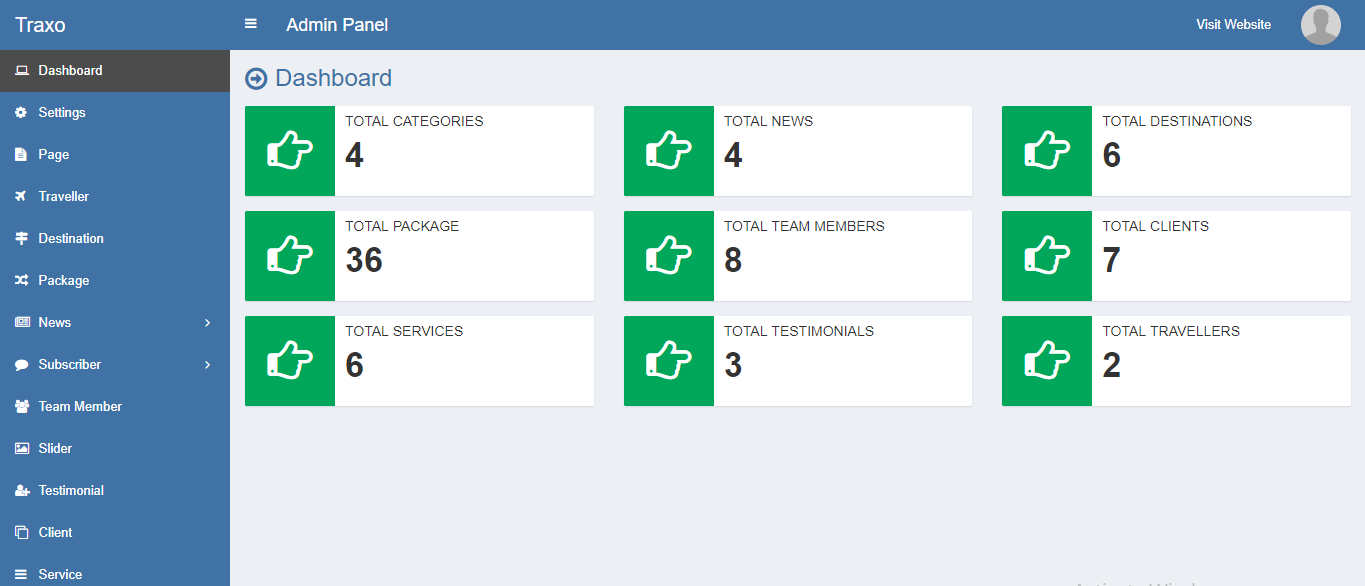Click the Slider image icon in sidebar
Image resolution: width=1365 pixels, height=586 pixels.
click(x=21, y=449)
